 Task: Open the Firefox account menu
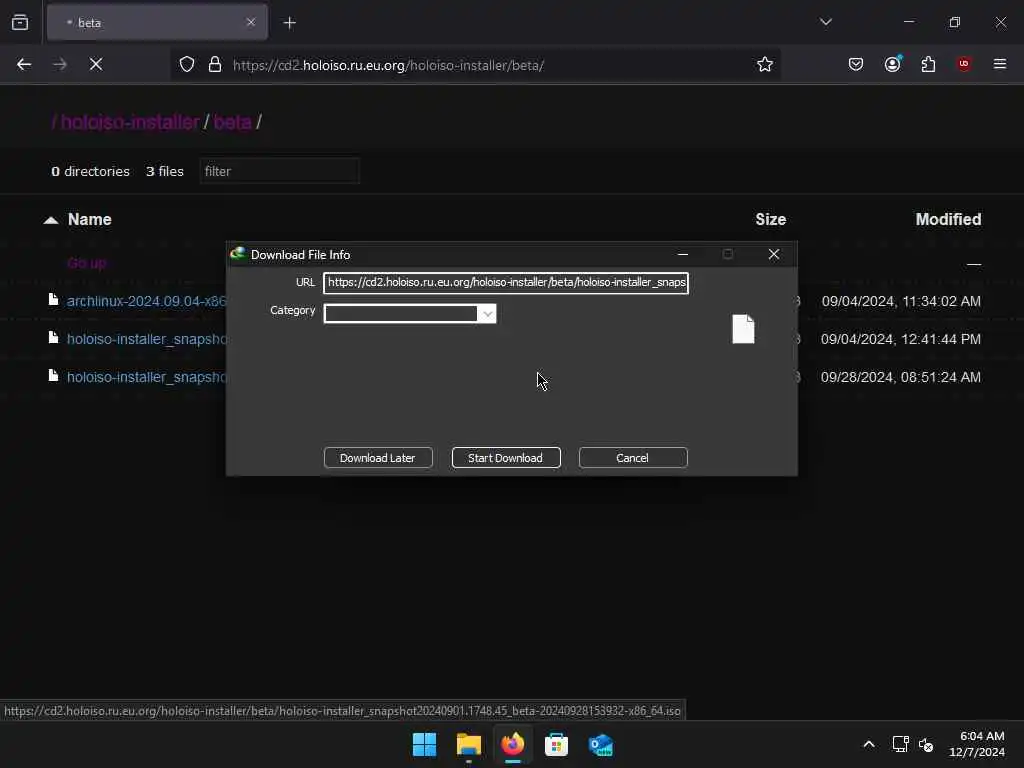coord(893,64)
